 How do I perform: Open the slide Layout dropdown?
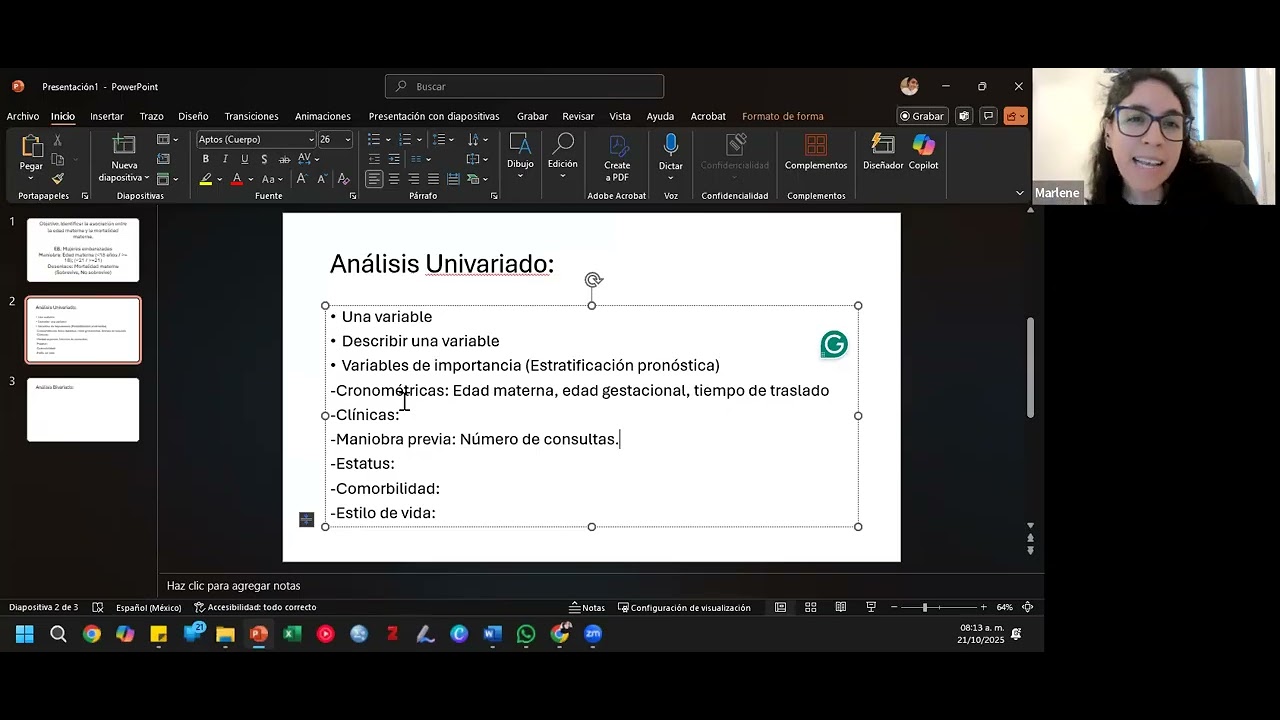[168, 140]
